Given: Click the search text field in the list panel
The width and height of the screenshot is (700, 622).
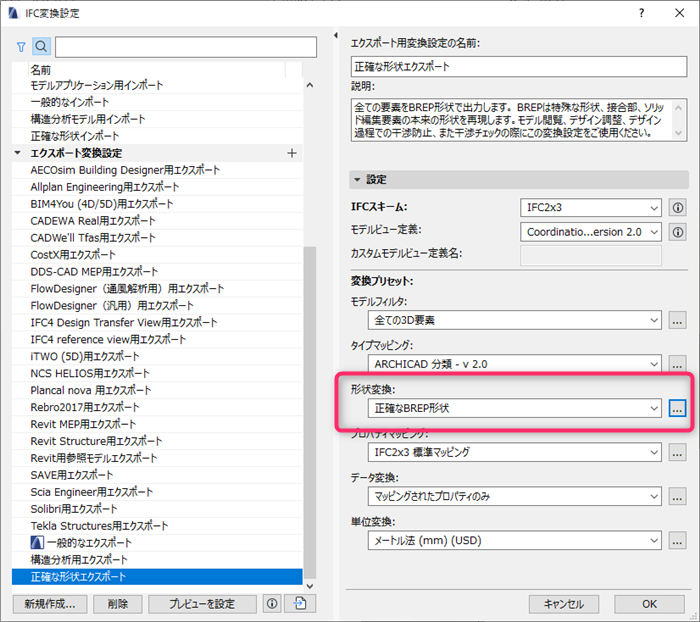Looking at the screenshot, I should click(186, 46).
